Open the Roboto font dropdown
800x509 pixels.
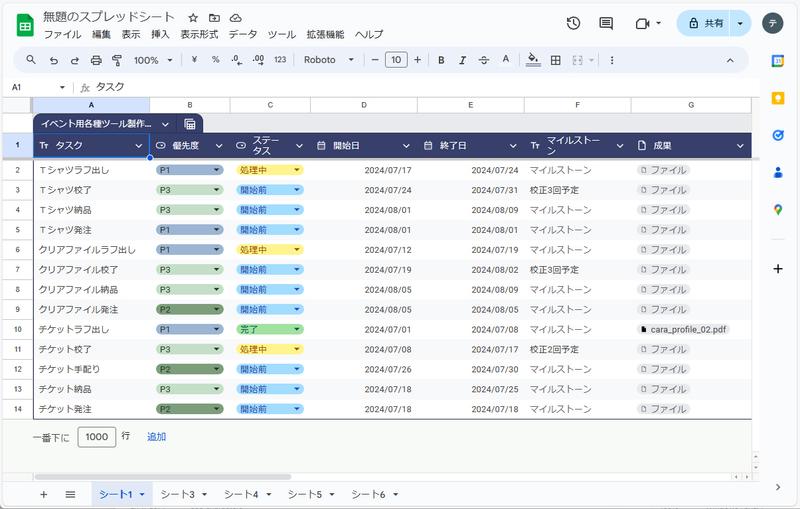pyautogui.click(x=329, y=60)
